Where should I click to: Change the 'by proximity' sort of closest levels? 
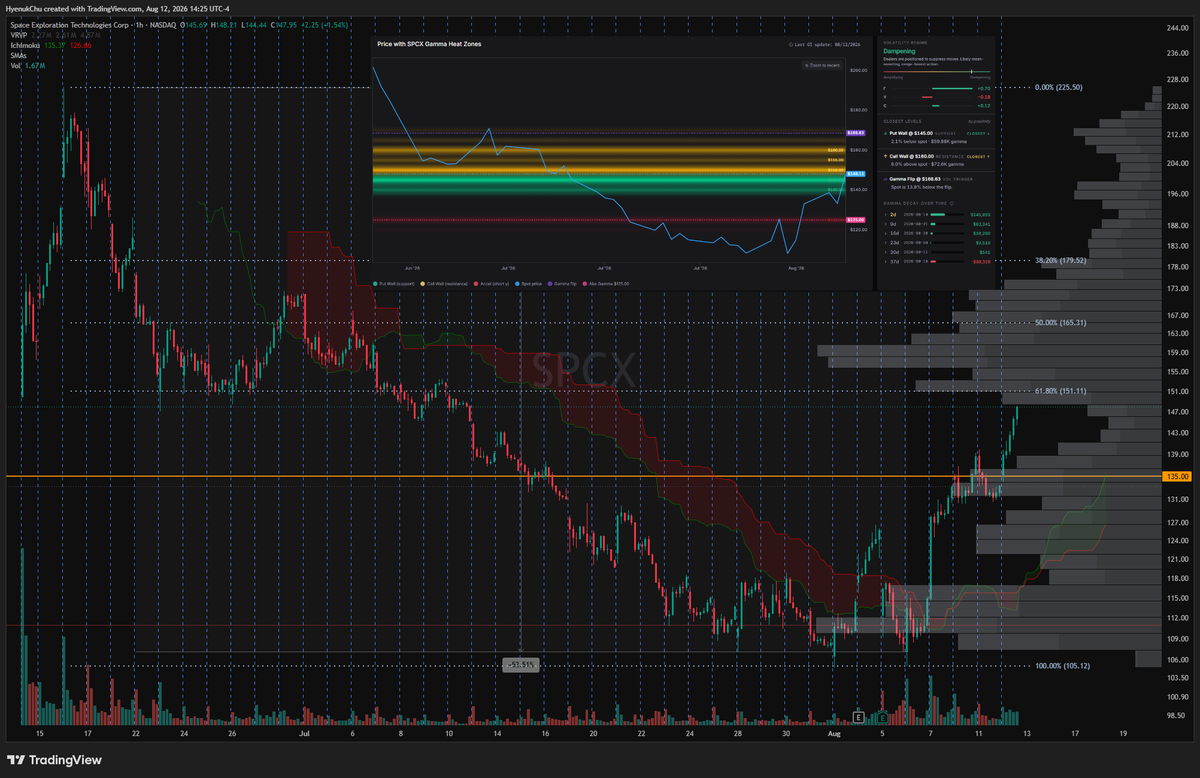979,121
